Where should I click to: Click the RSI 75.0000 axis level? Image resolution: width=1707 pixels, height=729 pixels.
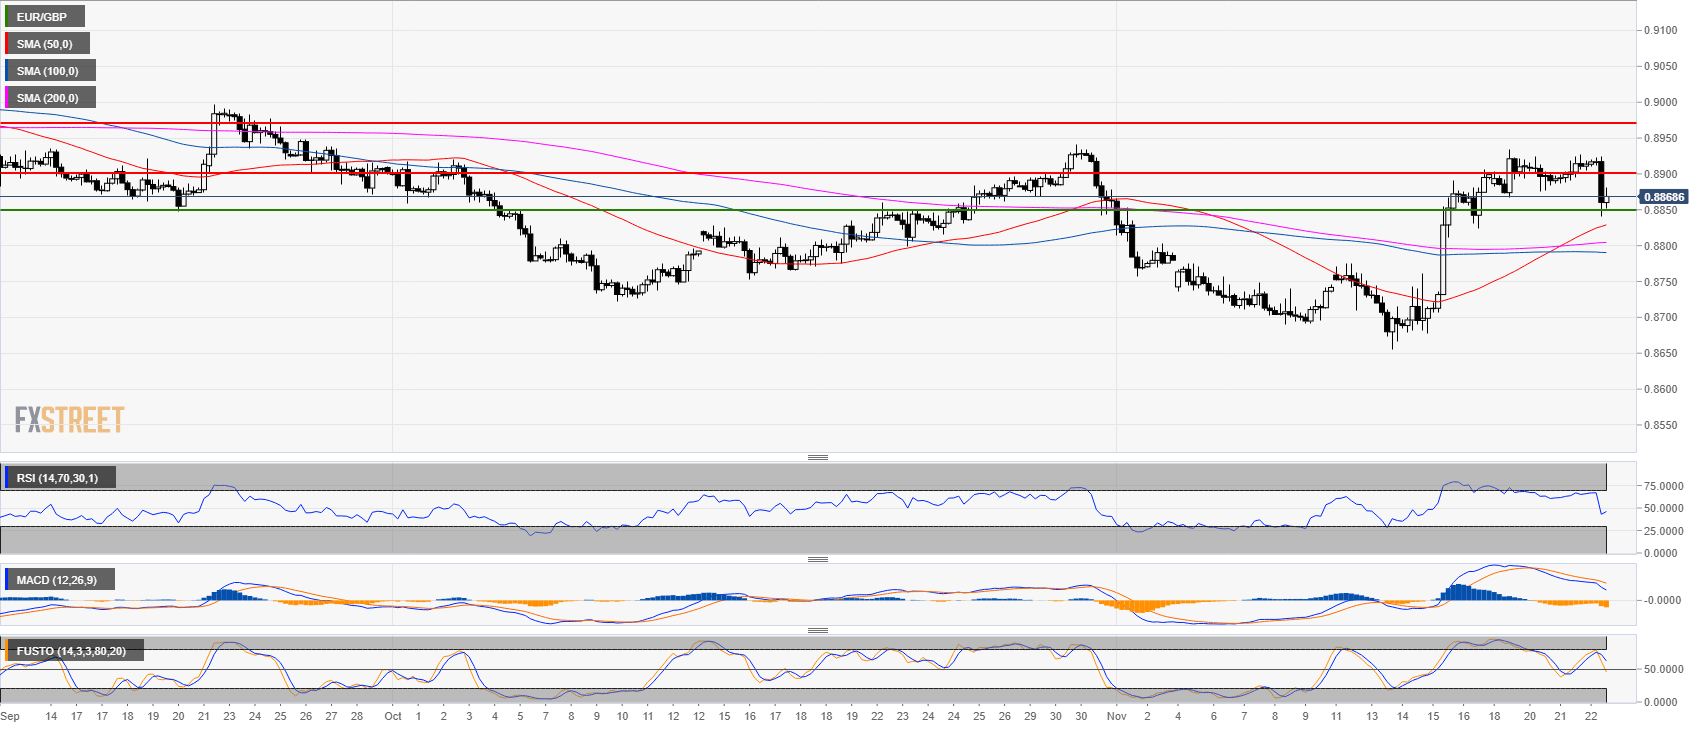(1664, 486)
